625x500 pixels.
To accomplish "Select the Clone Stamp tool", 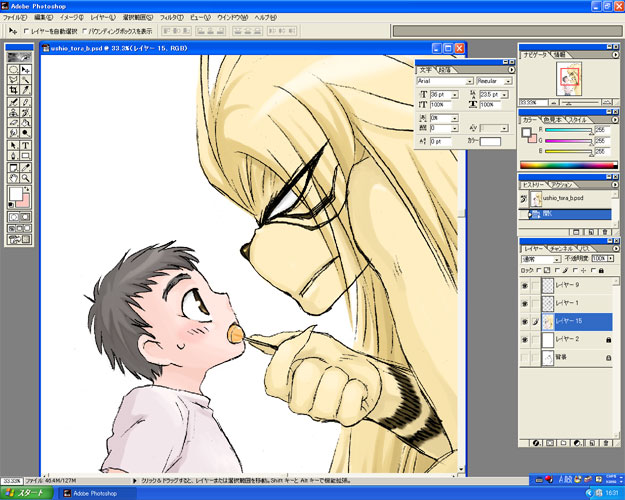I will tap(13, 113).
